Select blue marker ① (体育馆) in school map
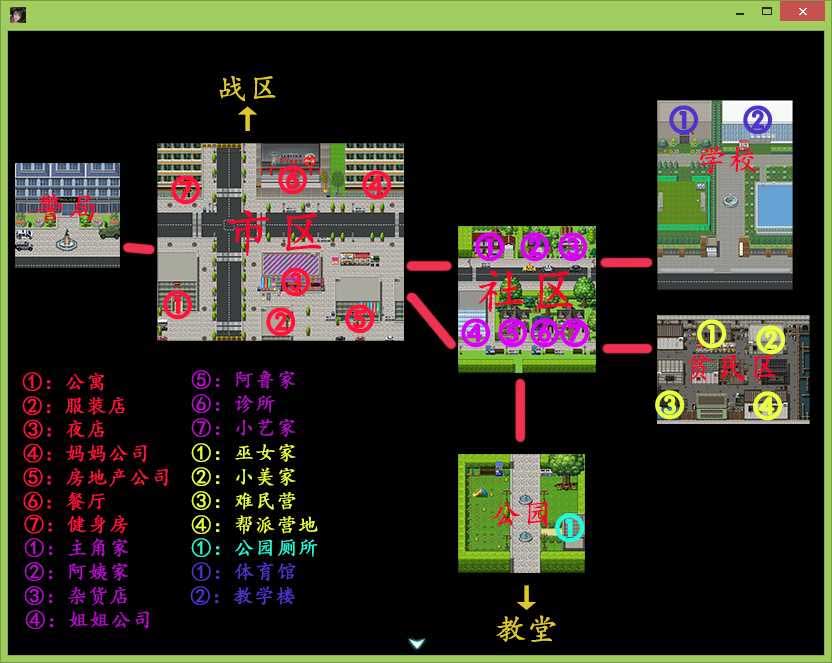The image size is (832, 663). [x=683, y=120]
